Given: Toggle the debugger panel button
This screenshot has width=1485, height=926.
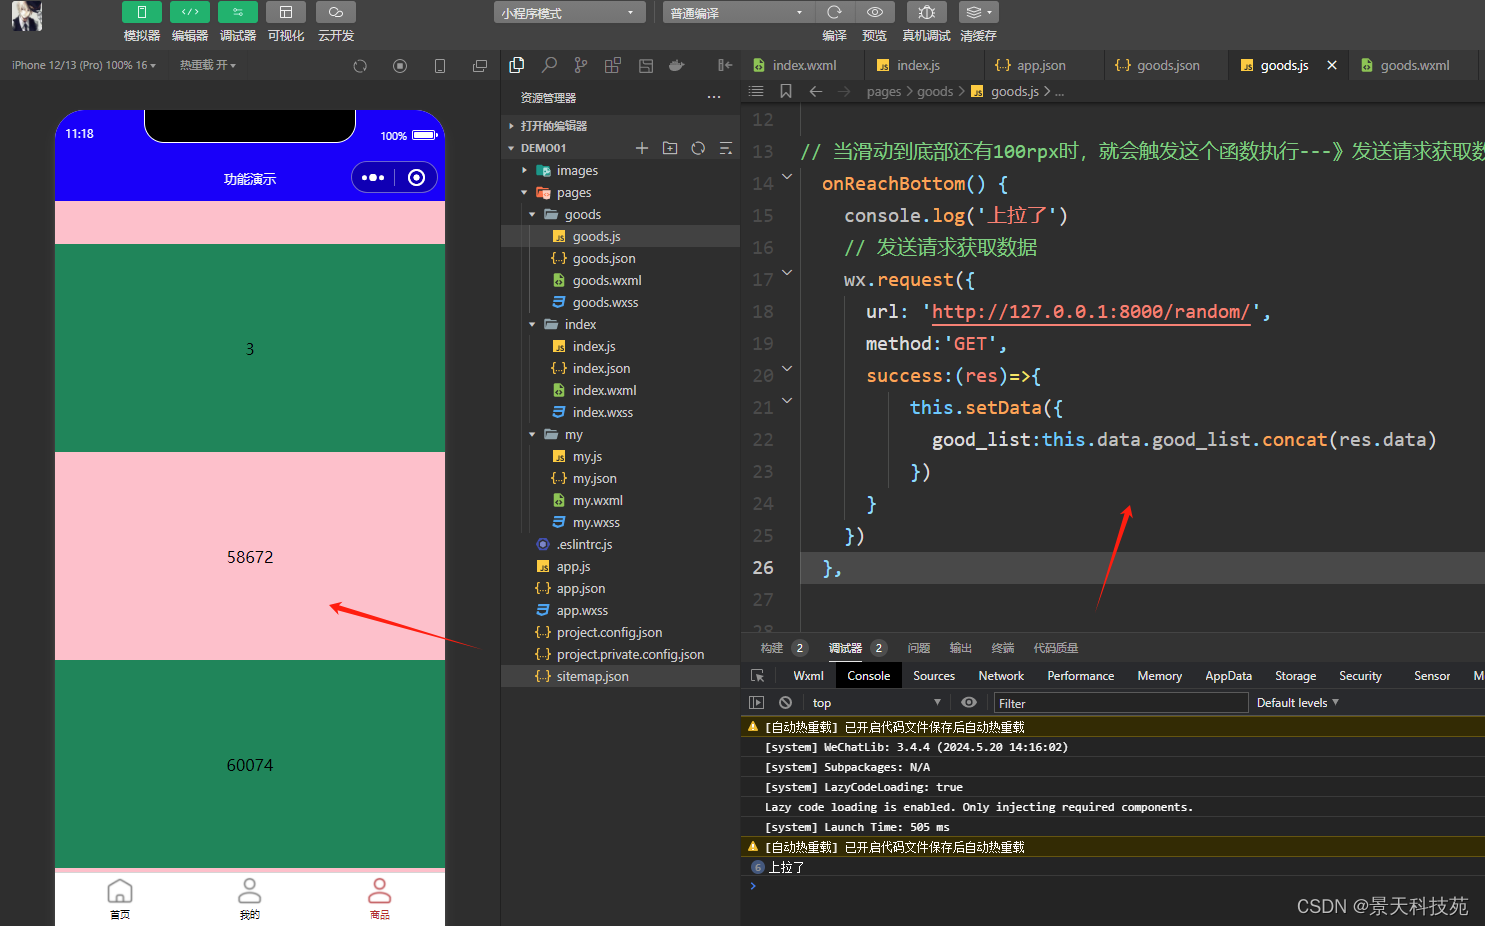Looking at the screenshot, I should 237,12.
